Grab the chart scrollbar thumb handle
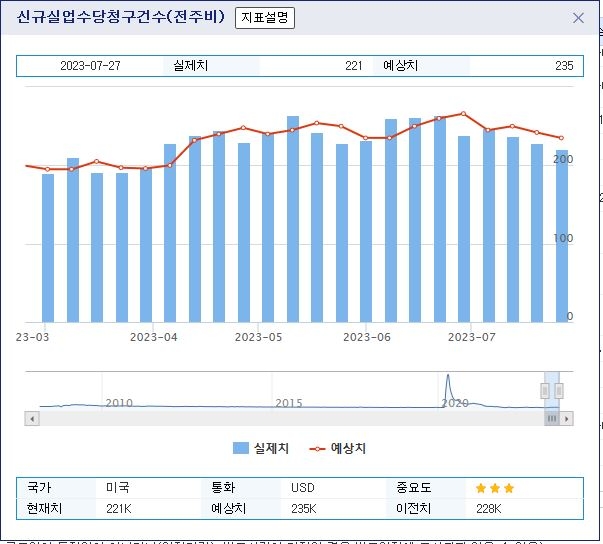Viewport: 603px width, 544px height. click(x=551, y=419)
